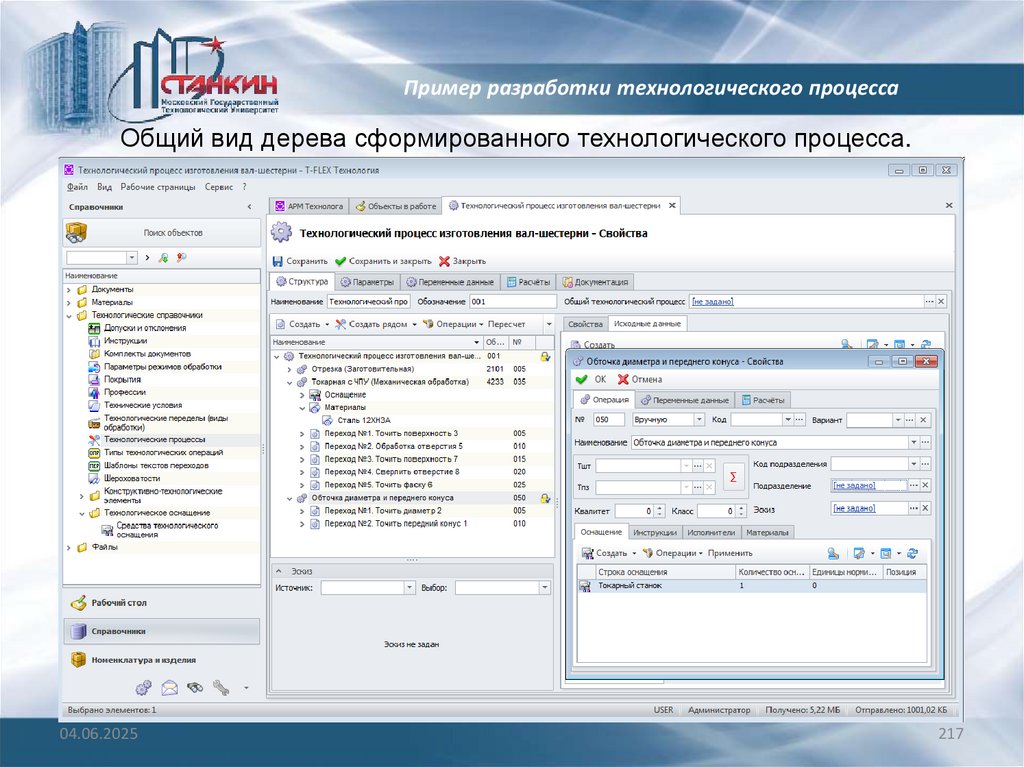Viewport: 1024px width, 767px height.
Task: Select Технологические процессы reference icon
Action: coord(94,440)
